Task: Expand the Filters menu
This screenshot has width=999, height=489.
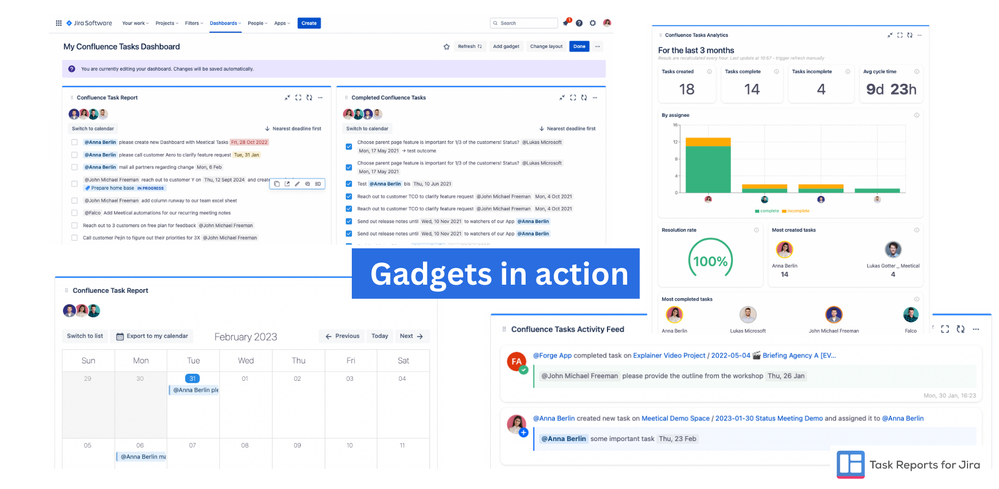Action: (x=194, y=23)
